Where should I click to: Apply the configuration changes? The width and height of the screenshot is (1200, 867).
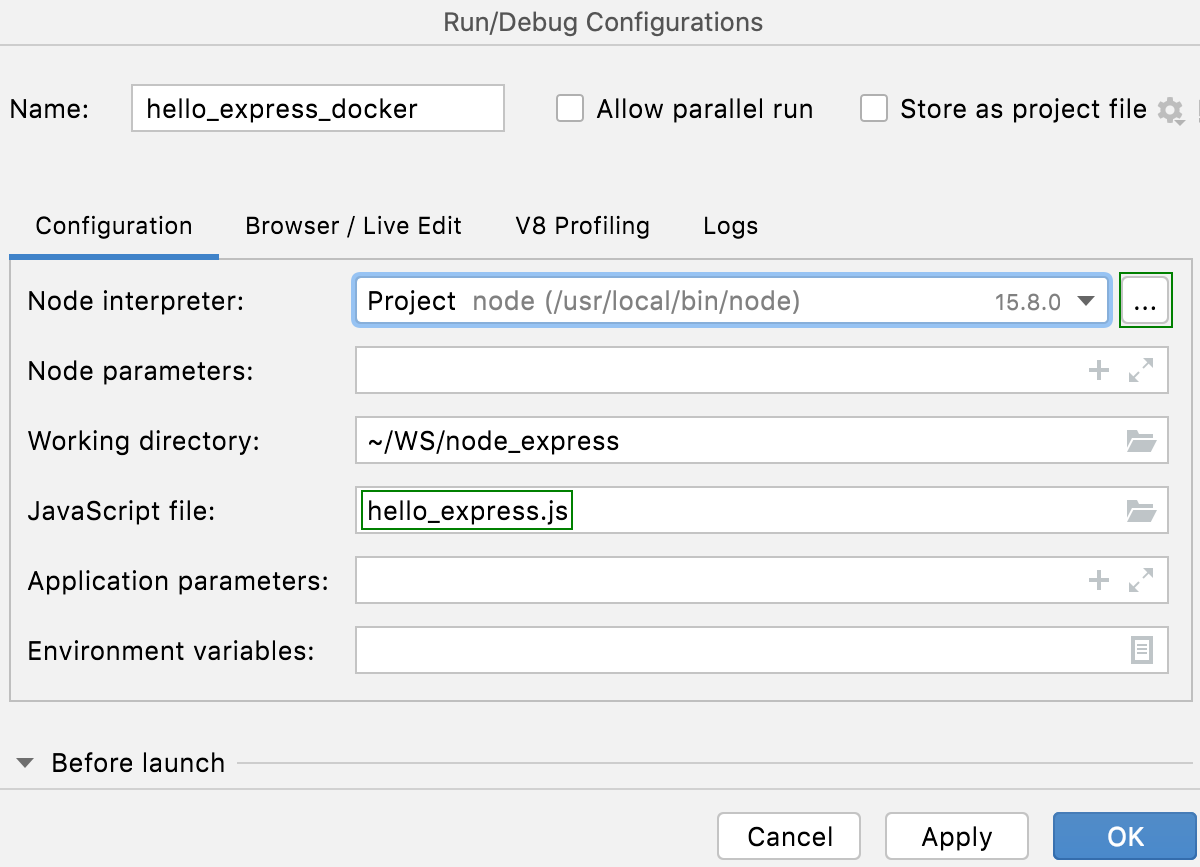pyautogui.click(x=956, y=836)
